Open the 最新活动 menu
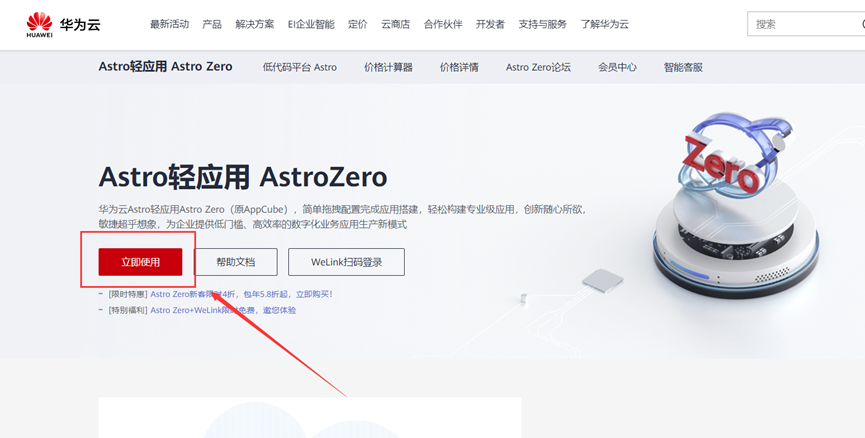Image resolution: width=865 pixels, height=438 pixels. point(169,24)
